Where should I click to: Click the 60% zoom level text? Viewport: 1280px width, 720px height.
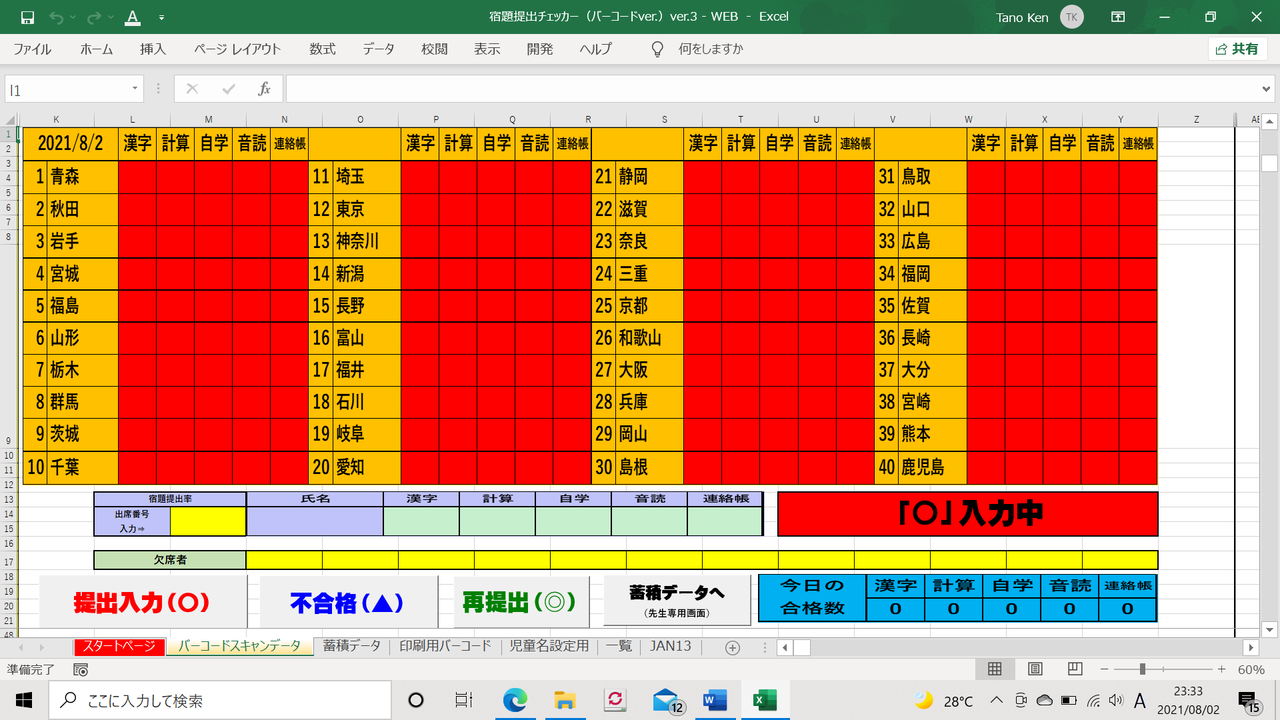[1251, 669]
